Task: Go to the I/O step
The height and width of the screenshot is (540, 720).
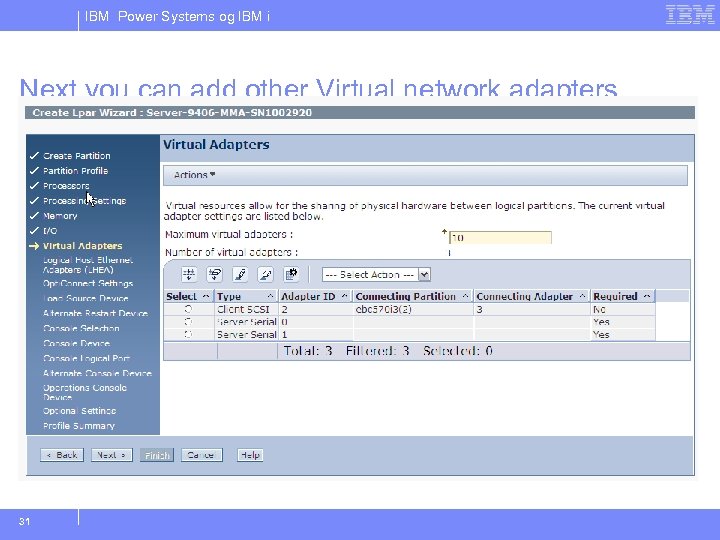Action: coord(50,231)
